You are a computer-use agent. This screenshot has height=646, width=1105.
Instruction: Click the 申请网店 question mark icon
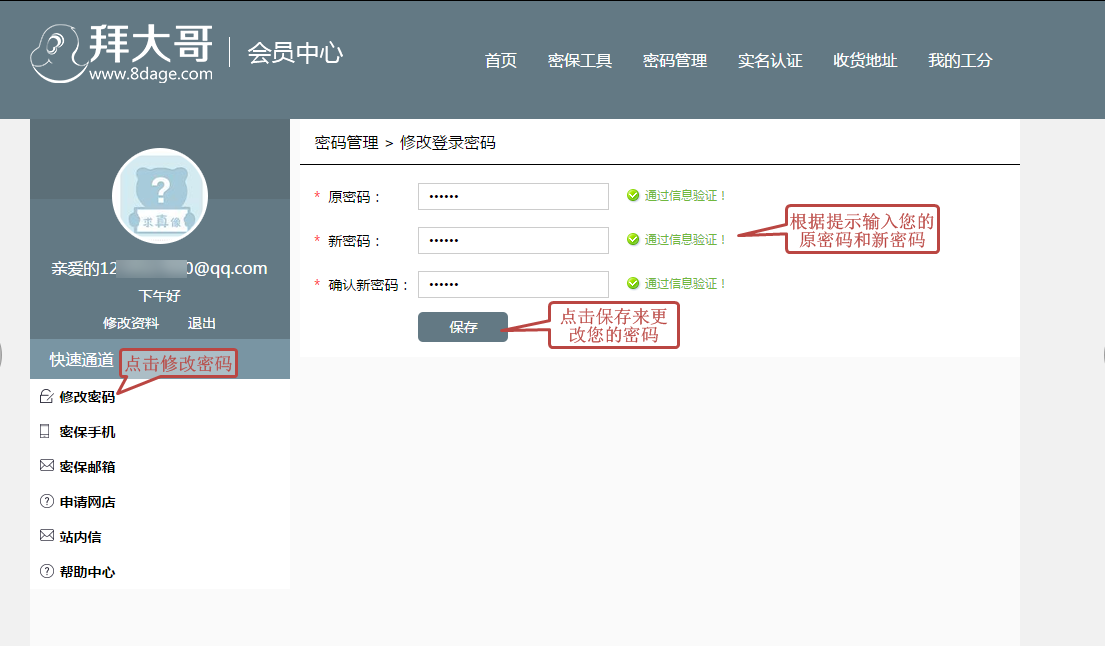point(47,502)
